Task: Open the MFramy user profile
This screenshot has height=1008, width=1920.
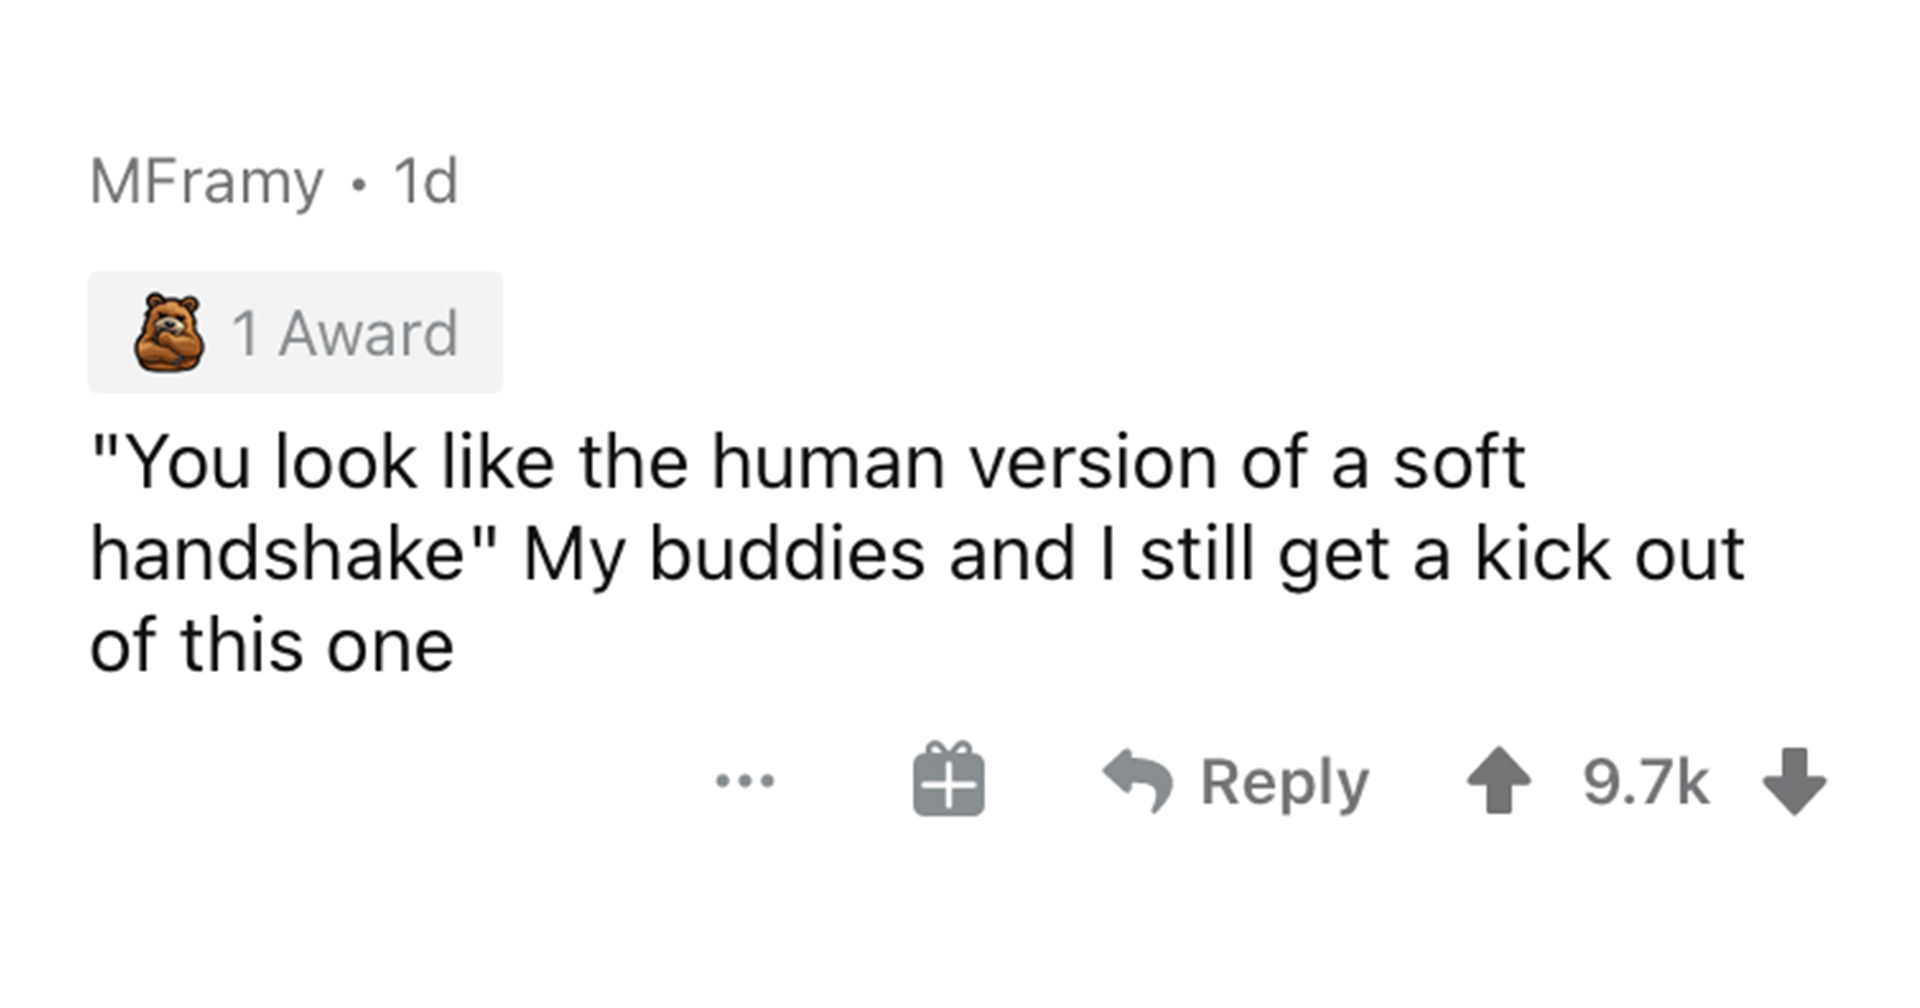Action: point(206,181)
